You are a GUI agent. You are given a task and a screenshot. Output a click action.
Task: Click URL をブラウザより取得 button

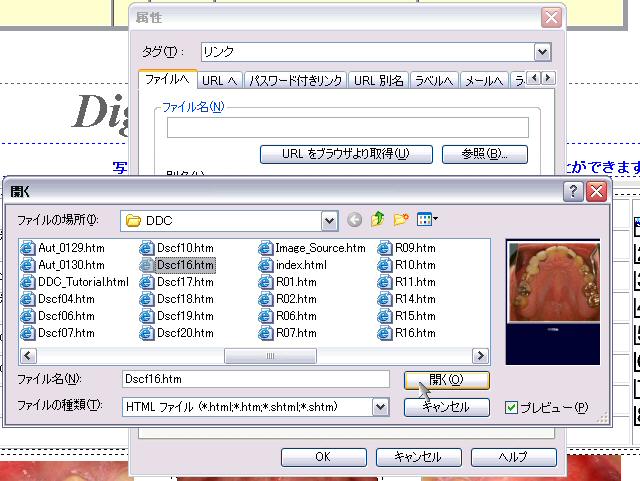pos(346,154)
